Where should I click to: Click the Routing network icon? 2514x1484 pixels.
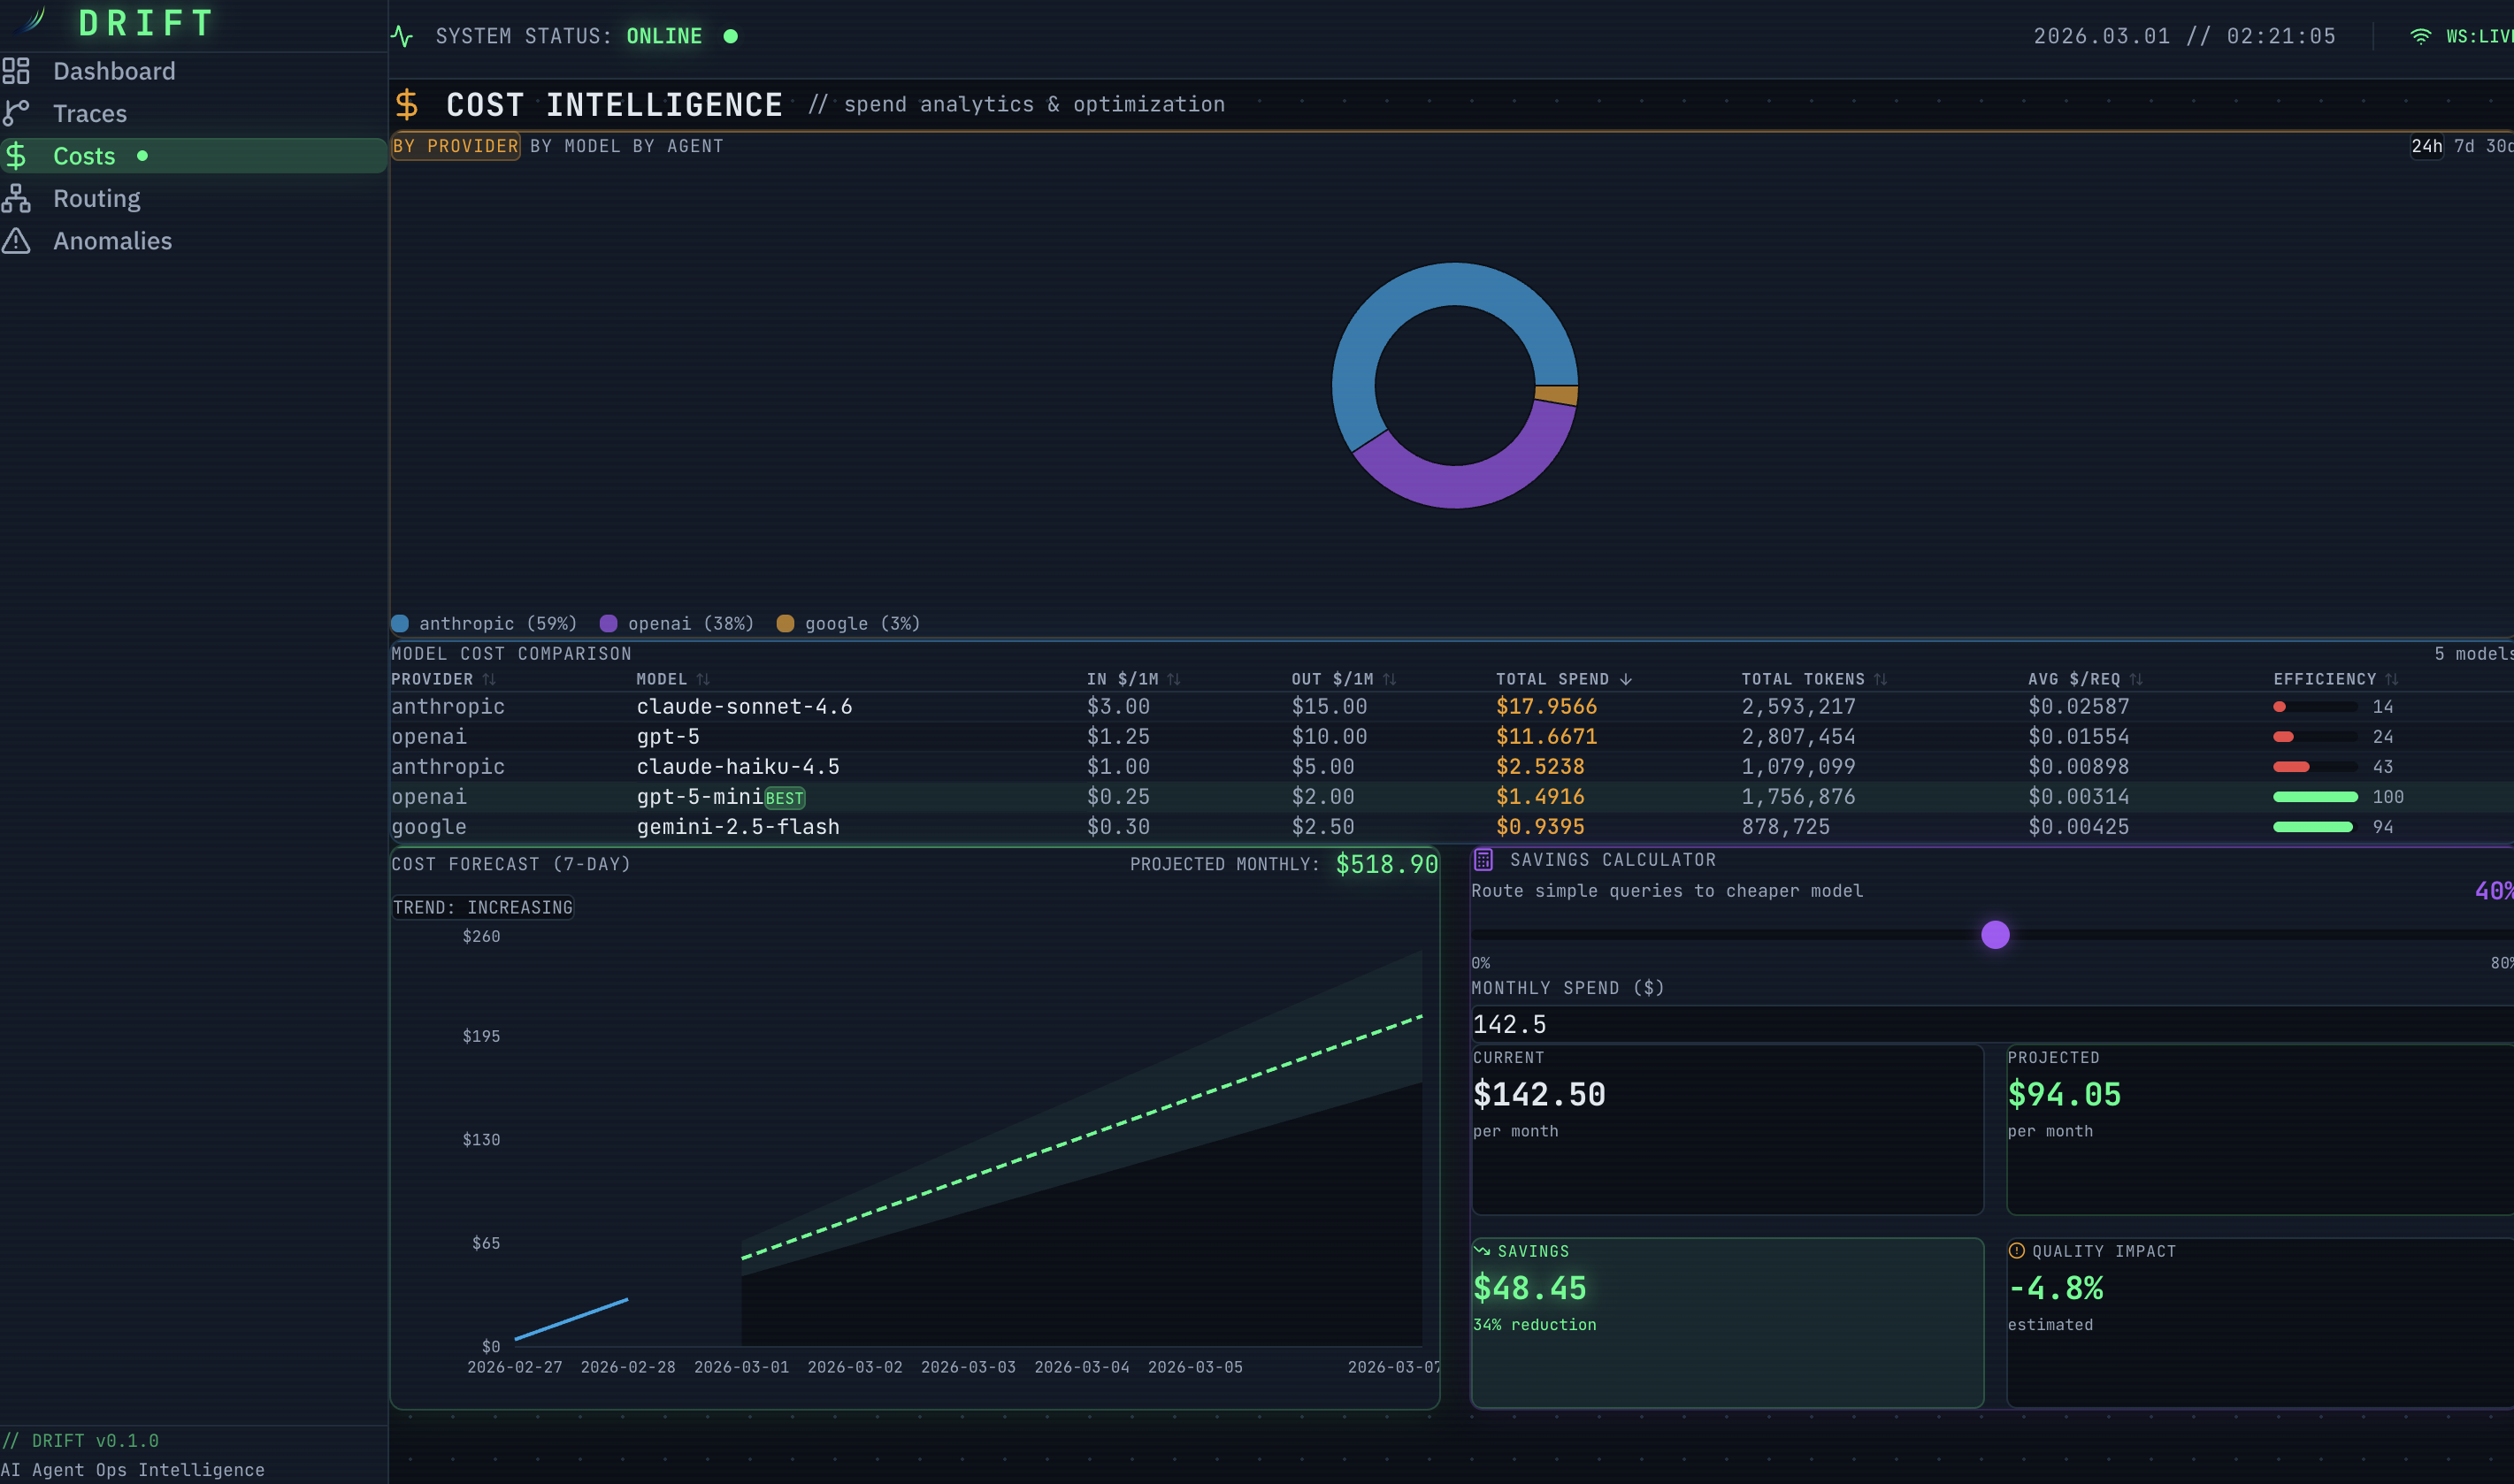pos(16,198)
